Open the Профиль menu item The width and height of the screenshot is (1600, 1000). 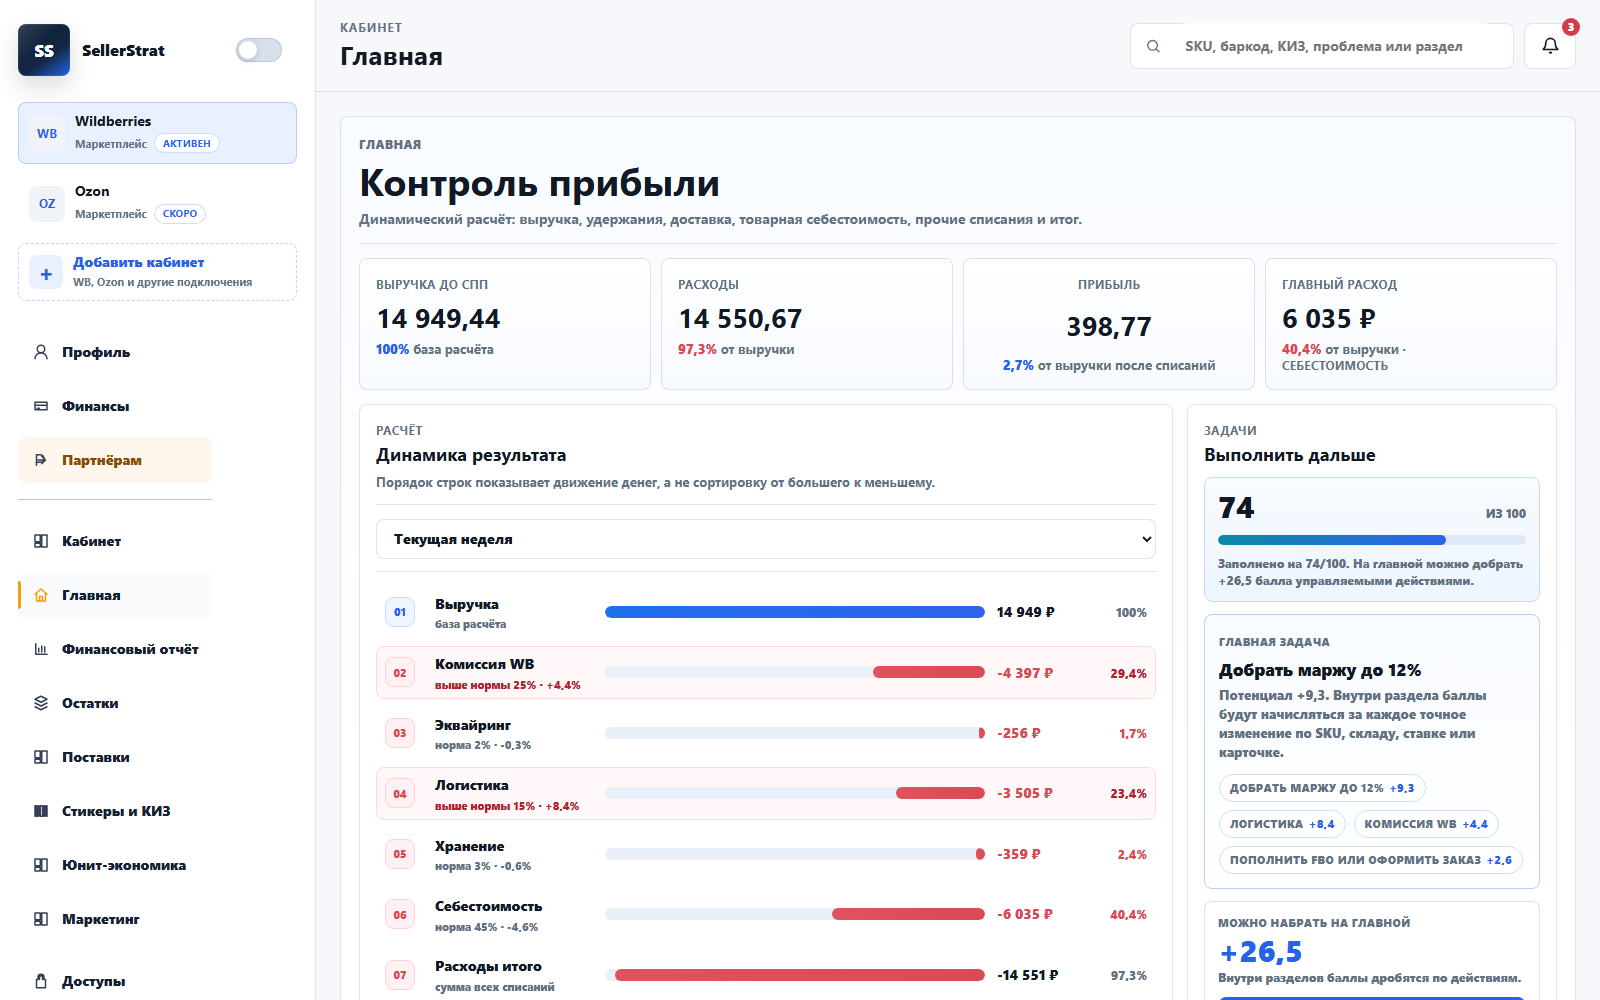(115, 352)
